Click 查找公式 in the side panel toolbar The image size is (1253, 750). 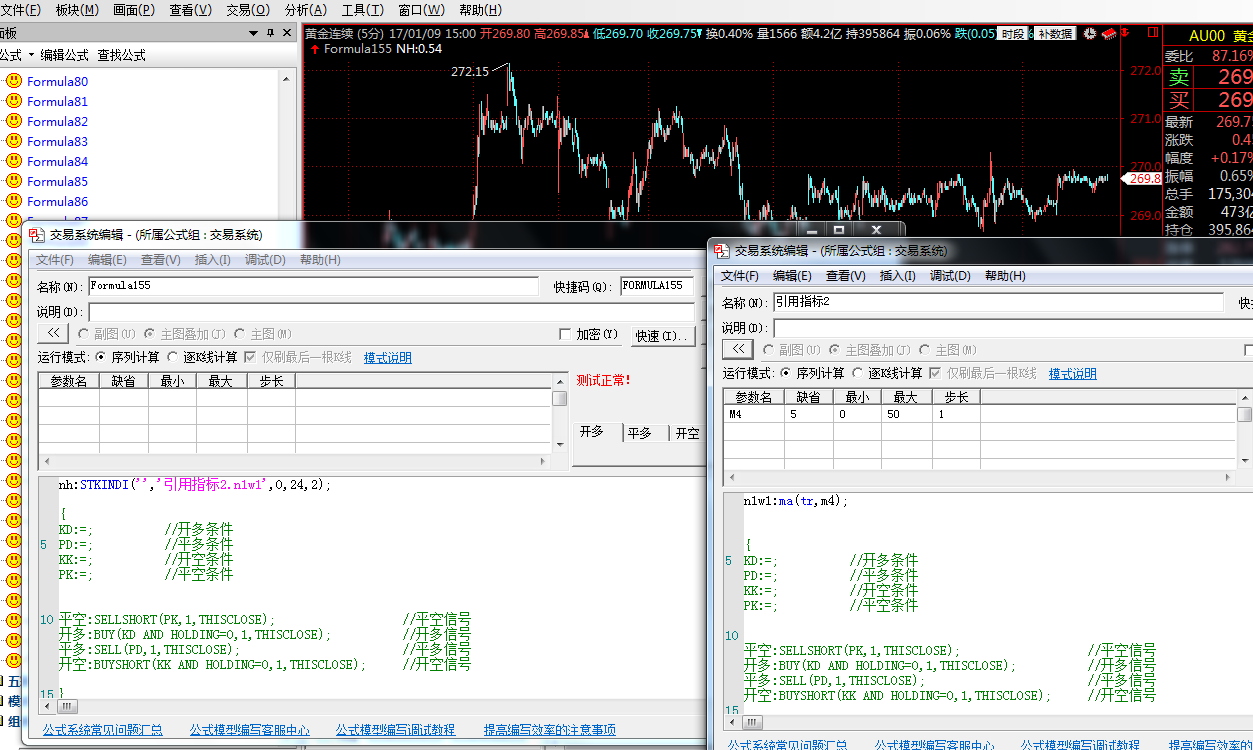click(122, 55)
